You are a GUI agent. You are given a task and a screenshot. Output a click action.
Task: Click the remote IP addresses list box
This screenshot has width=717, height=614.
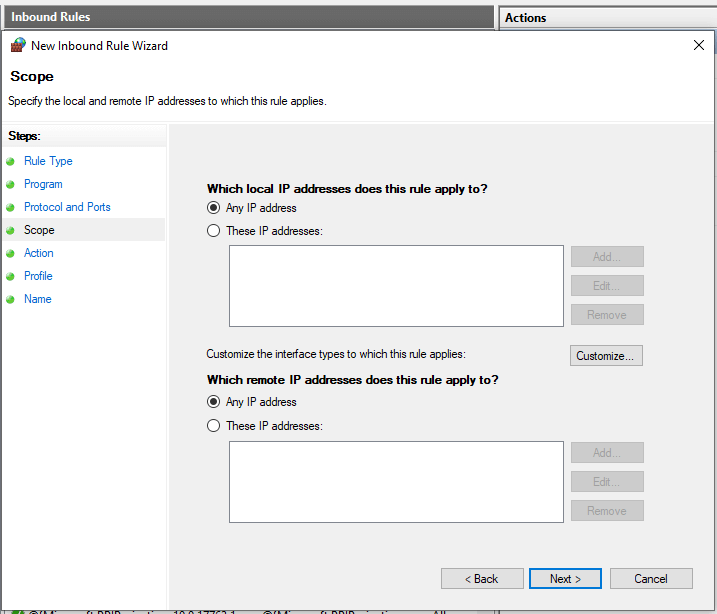coord(396,481)
